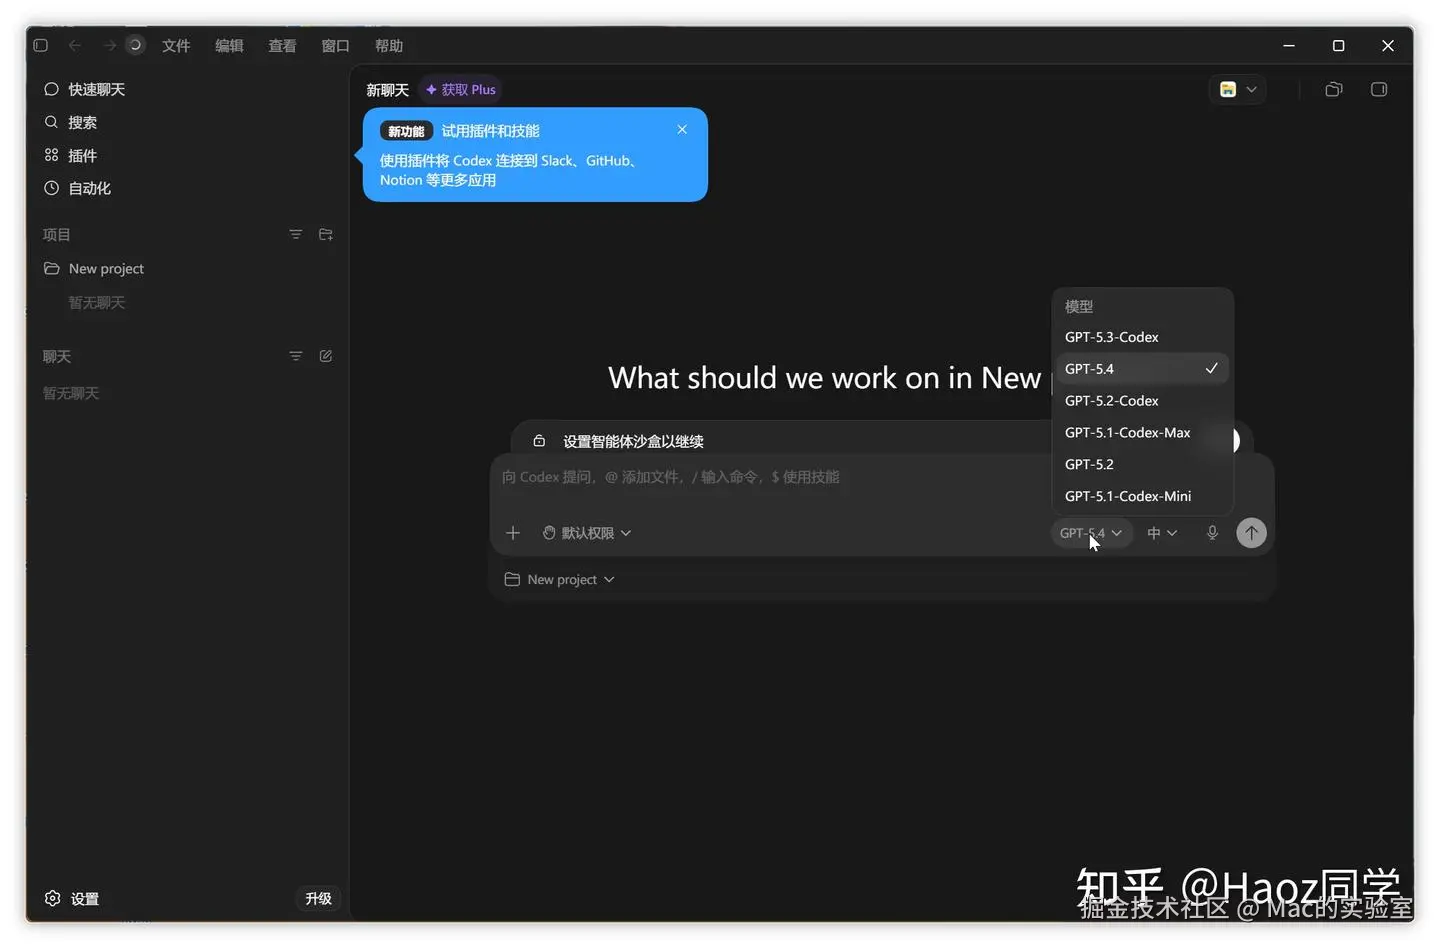Click the overlapping windows icon at top right
Image resolution: width=1440 pixels, height=948 pixels.
click(1334, 90)
